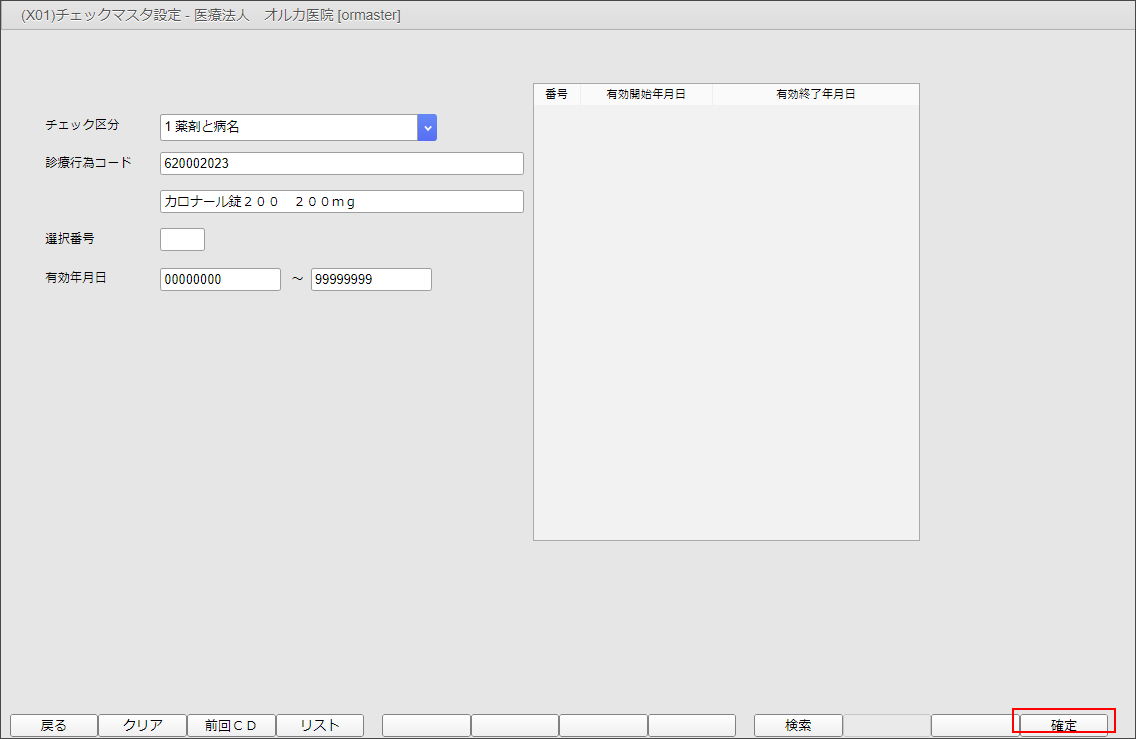Click the カロナール錠200 drug name field
The height and width of the screenshot is (739, 1136).
coord(341,202)
